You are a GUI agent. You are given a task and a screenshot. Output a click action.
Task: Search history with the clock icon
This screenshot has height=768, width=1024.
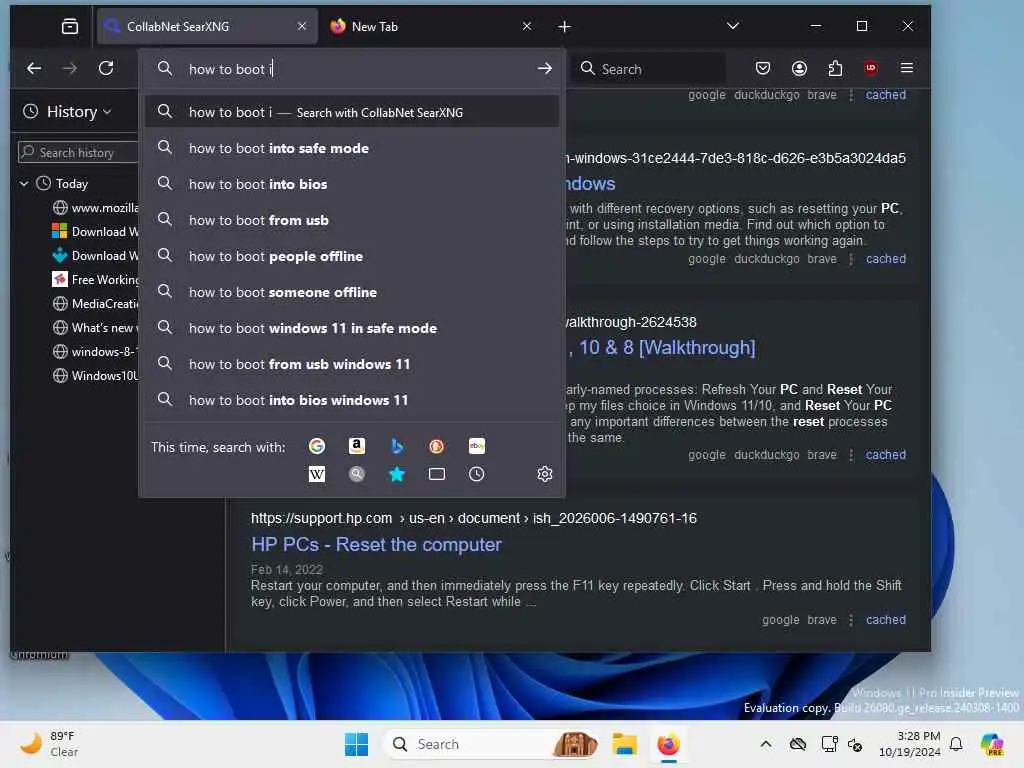point(477,474)
